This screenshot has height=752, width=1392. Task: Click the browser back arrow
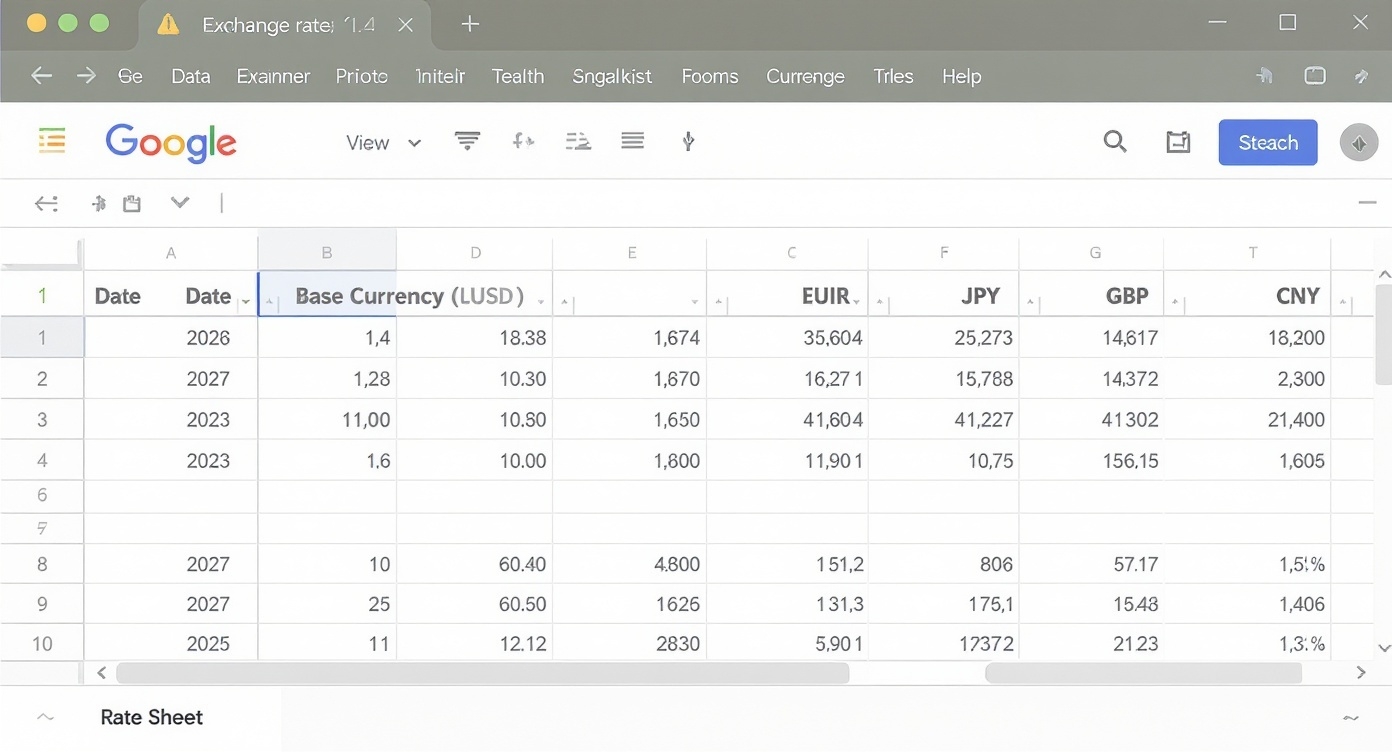(x=41, y=76)
